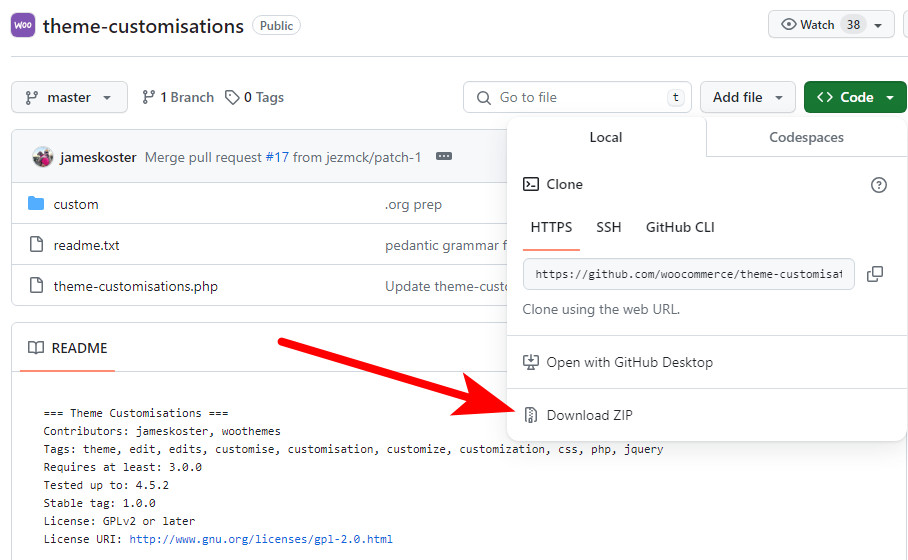The height and width of the screenshot is (560, 908).
Task: Click the Public visibility badge
Action: click(276, 25)
